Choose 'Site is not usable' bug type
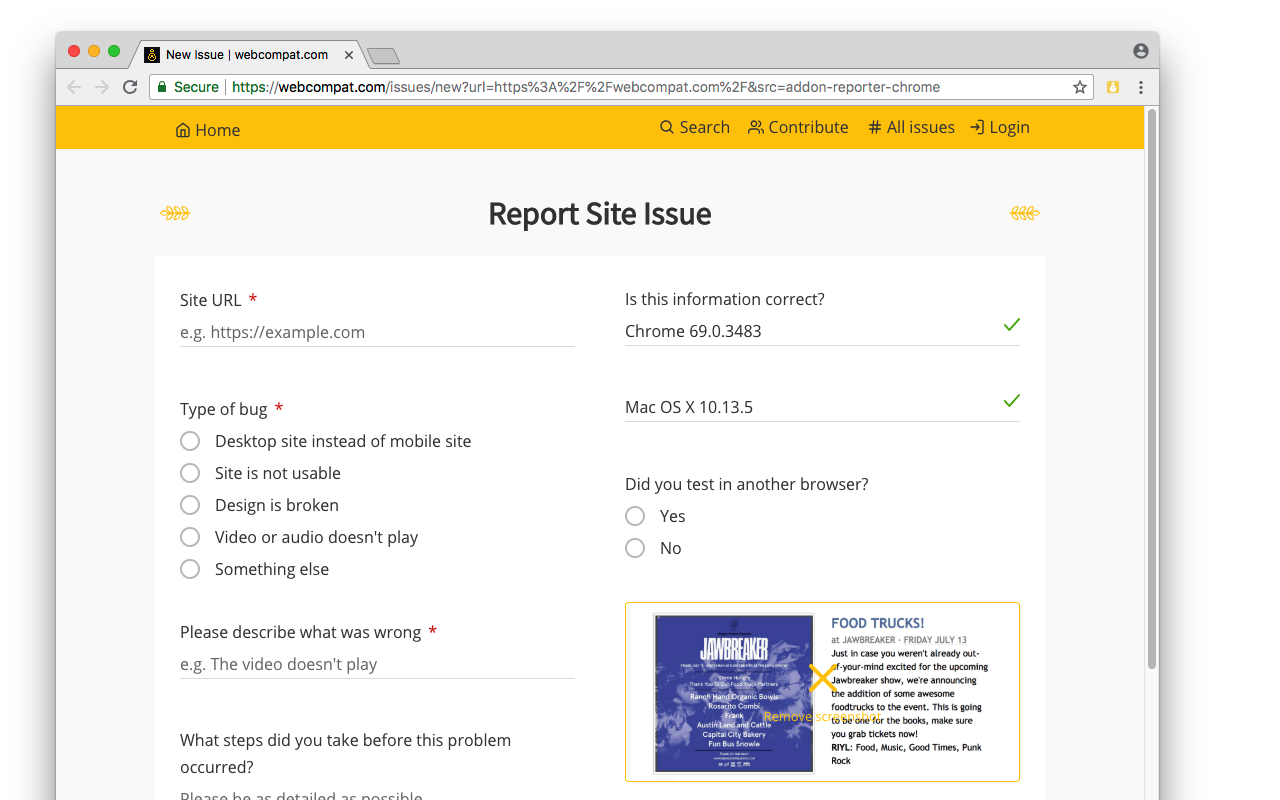 tap(190, 473)
